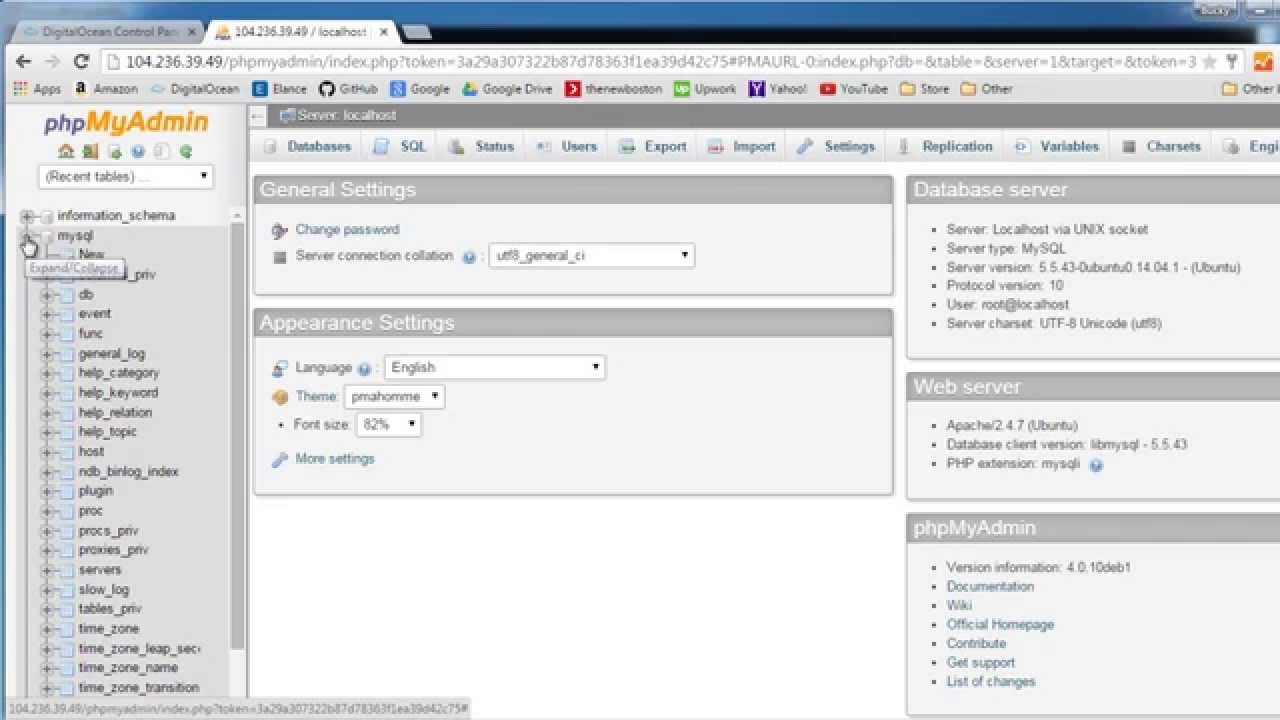The height and width of the screenshot is (720, 1280).
Task: Open the Font size dropdown
Action: point(388,425)
